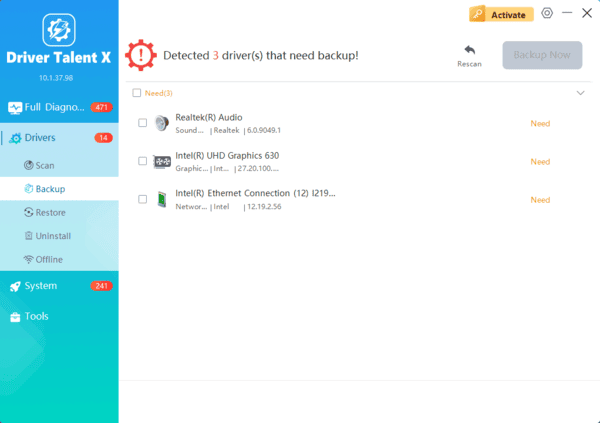Check the Realtek(R) Audio checkbox
Image resolution: width=600 pixels, height=423 pixels.
click(142, 123)
